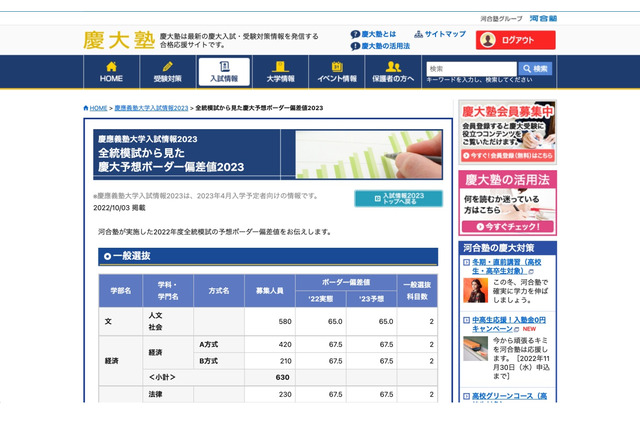The image size is (640, 426).
Task: Click the 2022/10/03 掲載 date text
Action: [x=119, y=208]
